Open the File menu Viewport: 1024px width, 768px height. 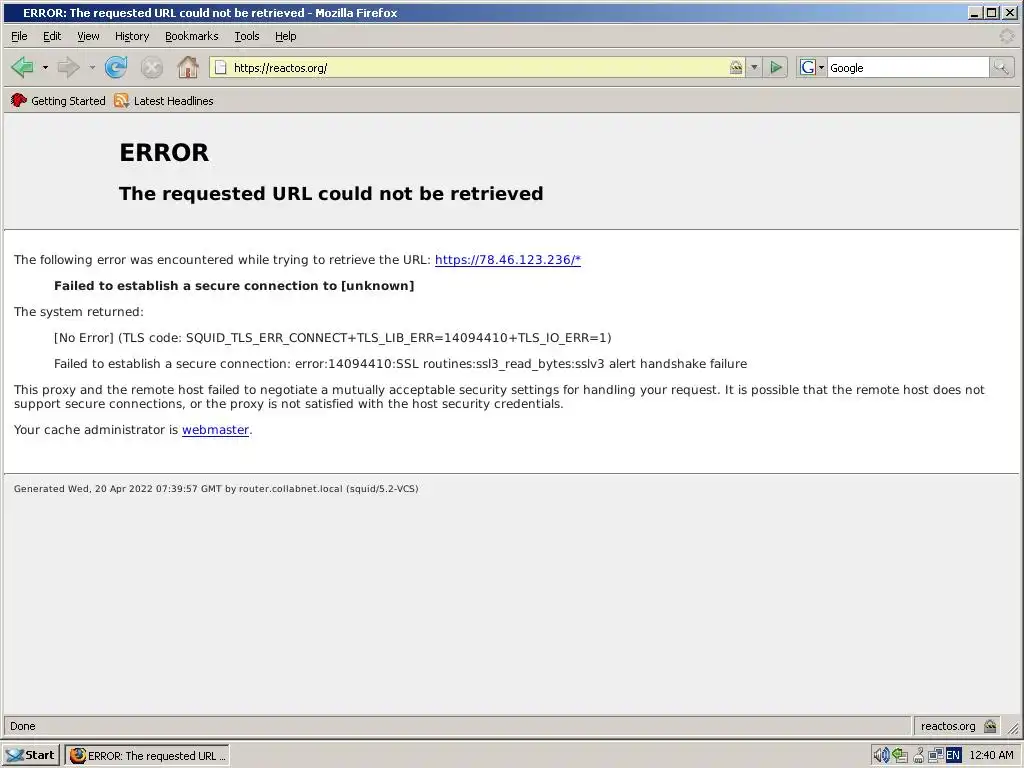(19, 36)
